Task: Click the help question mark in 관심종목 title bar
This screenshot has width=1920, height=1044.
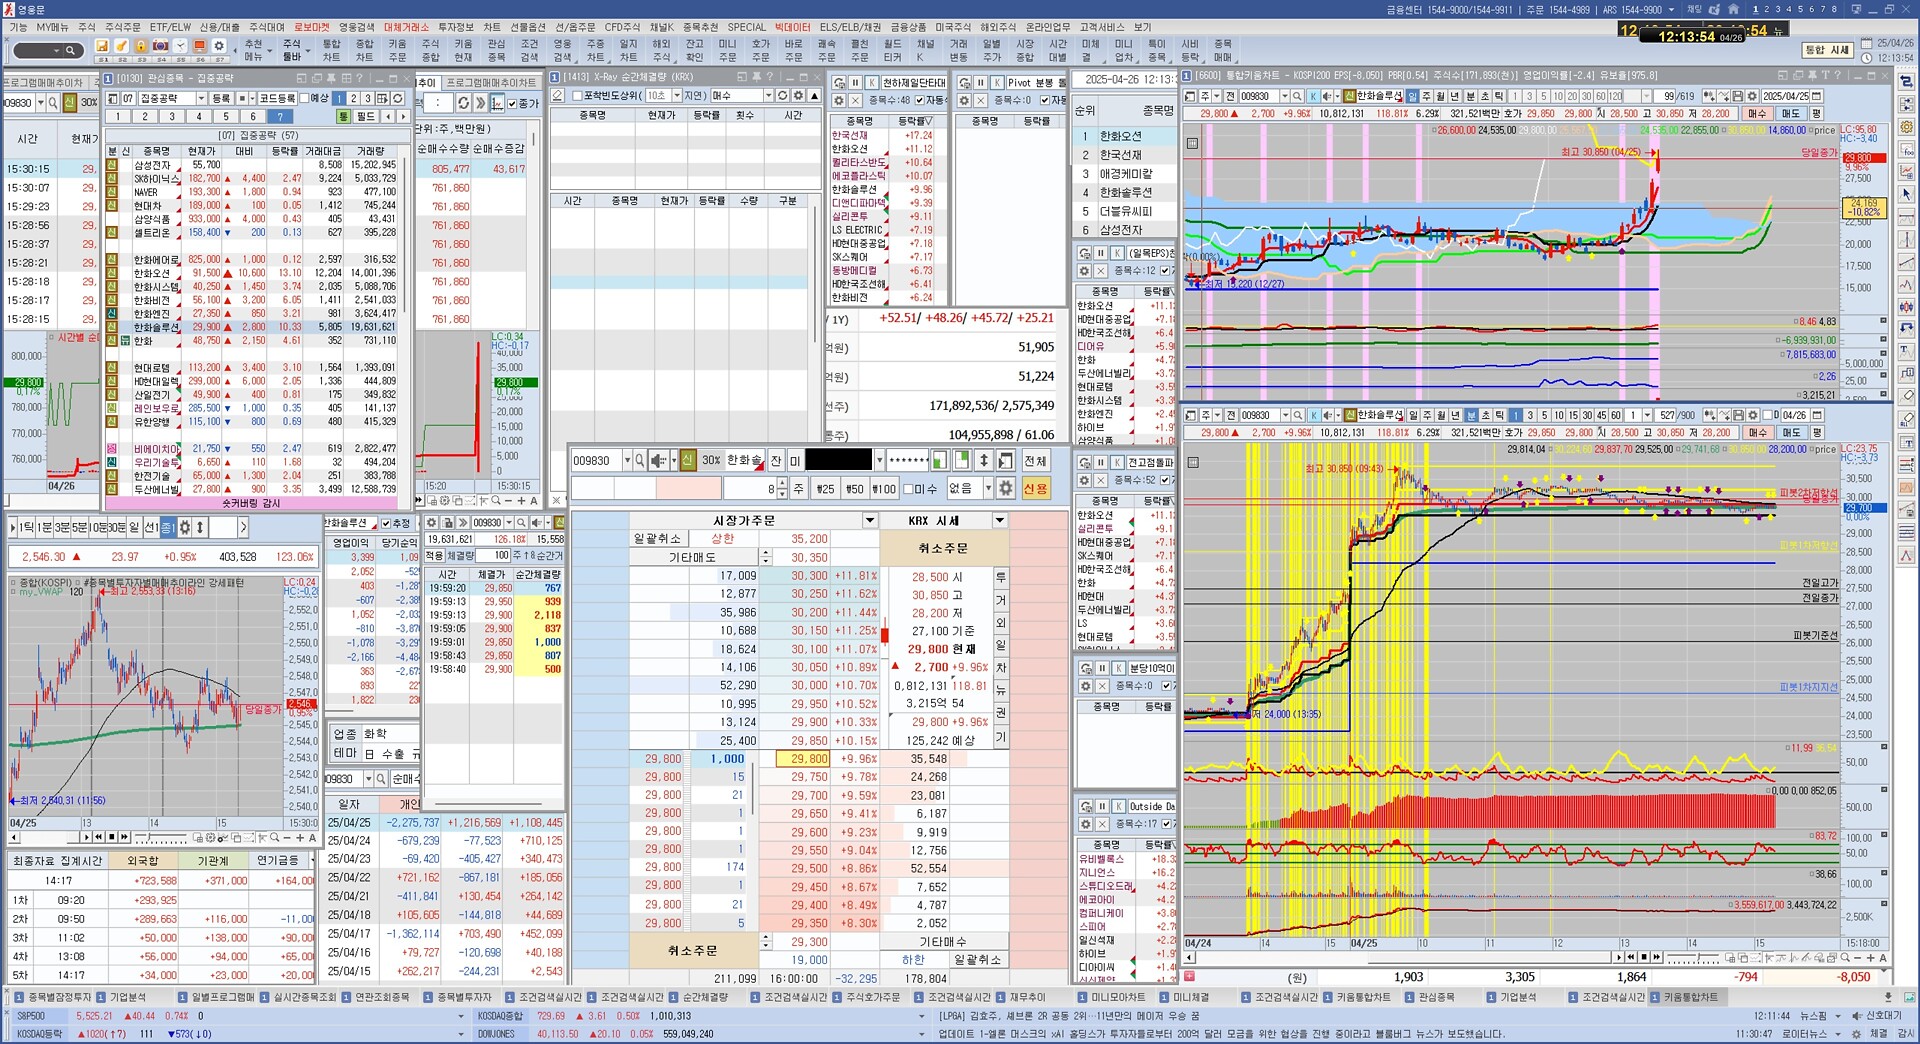Action: [x=359, y=78]
